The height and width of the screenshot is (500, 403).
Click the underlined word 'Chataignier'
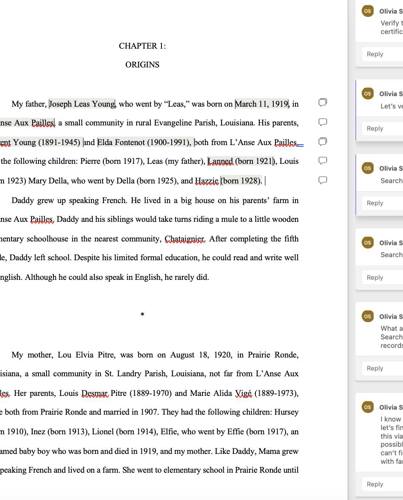click(x=185, y=239)
